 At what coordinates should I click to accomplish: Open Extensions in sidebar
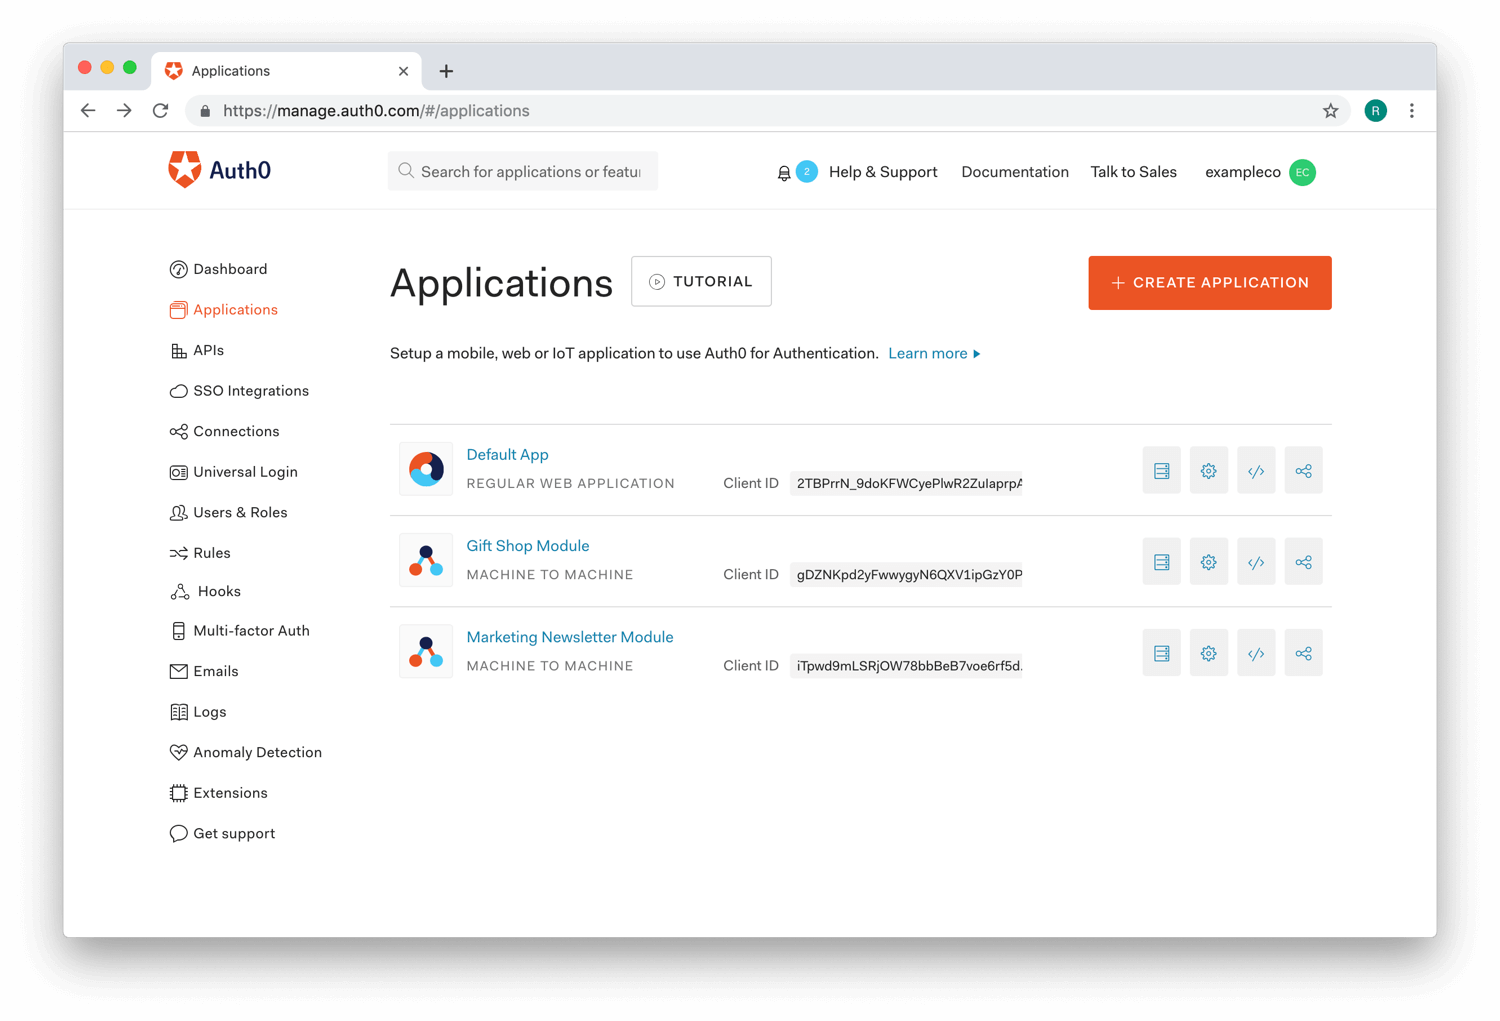tap(219, 793)
